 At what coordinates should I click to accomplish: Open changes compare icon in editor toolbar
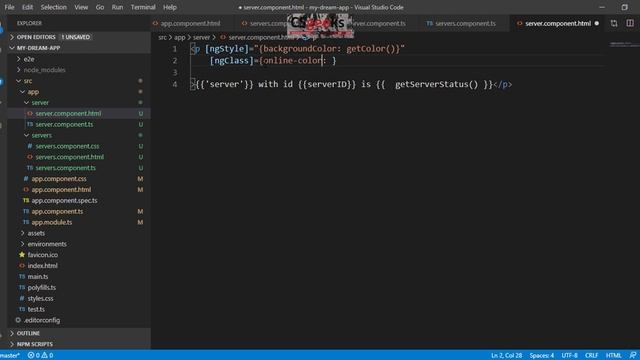pos(614,23)
